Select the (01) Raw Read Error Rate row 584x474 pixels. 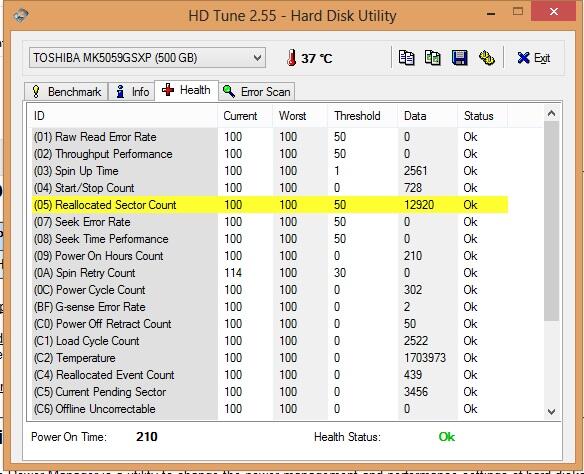pos(270,137)
